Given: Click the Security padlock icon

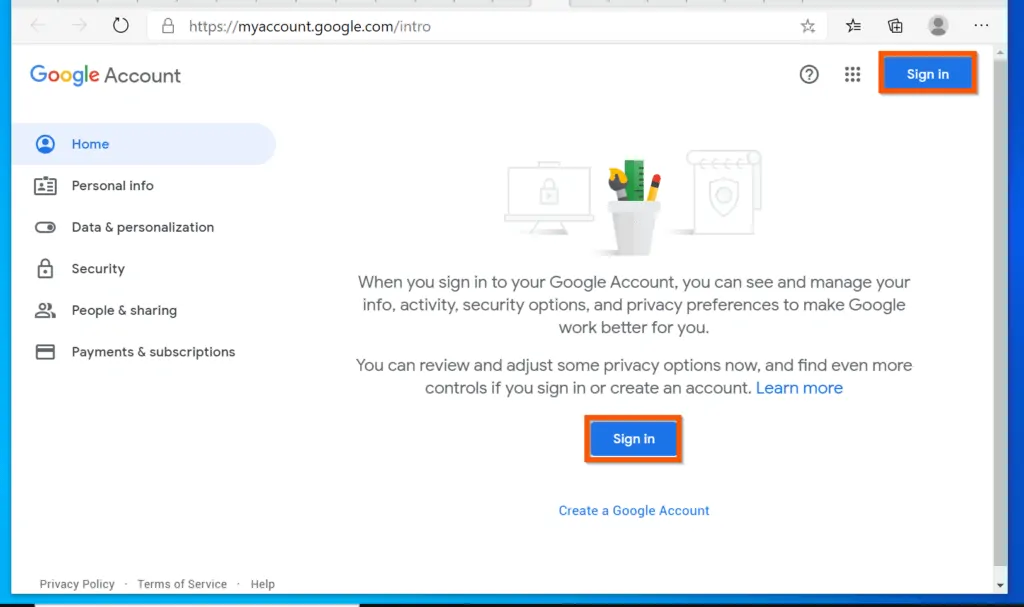Looking at the screenshot, I should (45, 268).
